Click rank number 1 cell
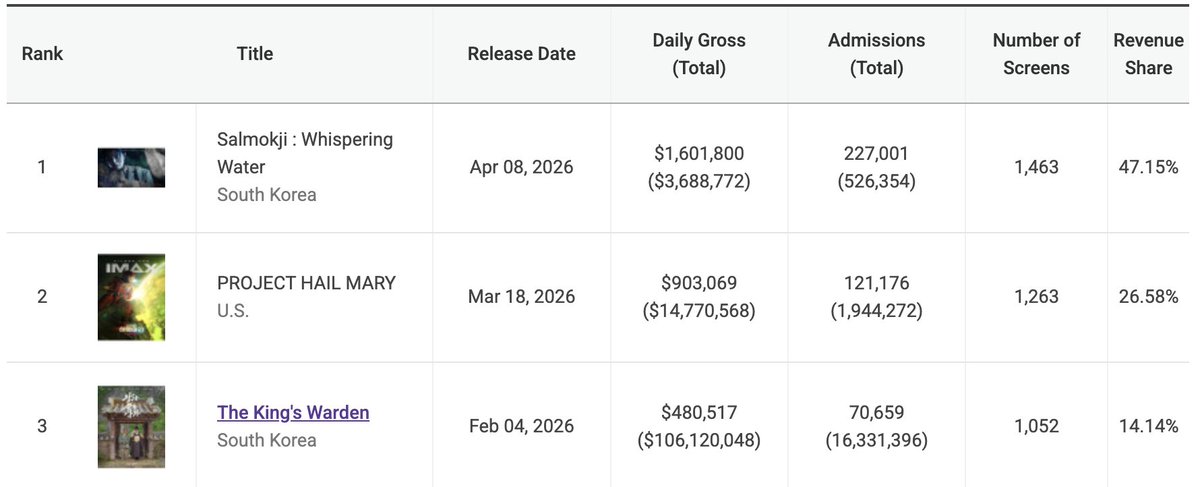1200x487 pixels. point(42,168)
